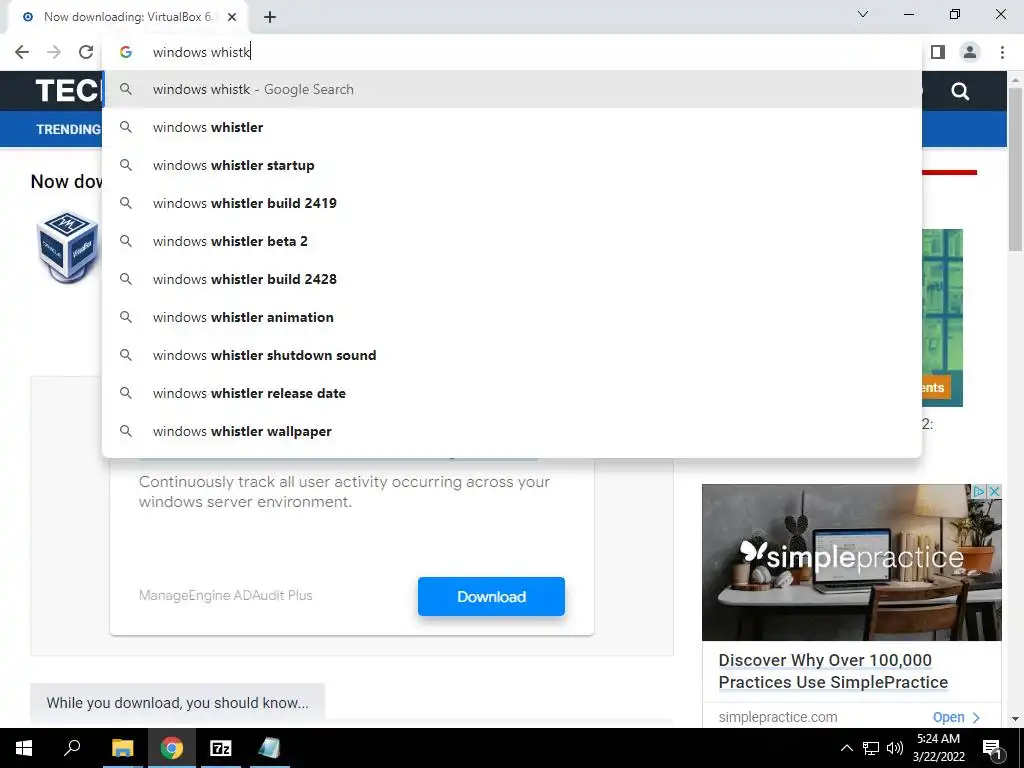Click the Open link on SimplePractice ad
Image resolution: width=1024 pixels, height=768 pixels.
pos(956,717)
